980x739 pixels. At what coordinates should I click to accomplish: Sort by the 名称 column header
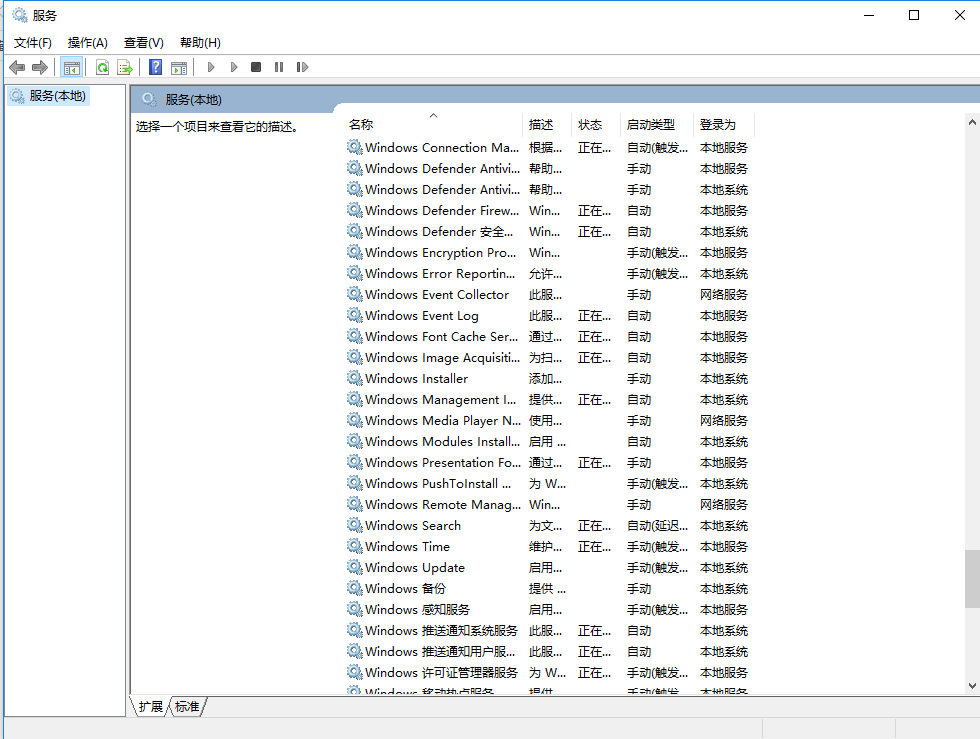tap(434, 124)
